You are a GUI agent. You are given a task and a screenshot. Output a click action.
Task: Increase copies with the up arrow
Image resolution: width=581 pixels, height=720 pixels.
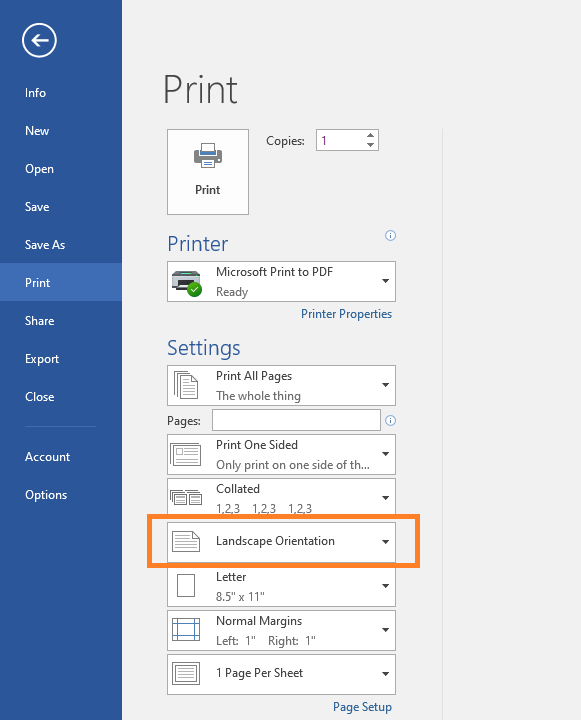coord(370,135)
